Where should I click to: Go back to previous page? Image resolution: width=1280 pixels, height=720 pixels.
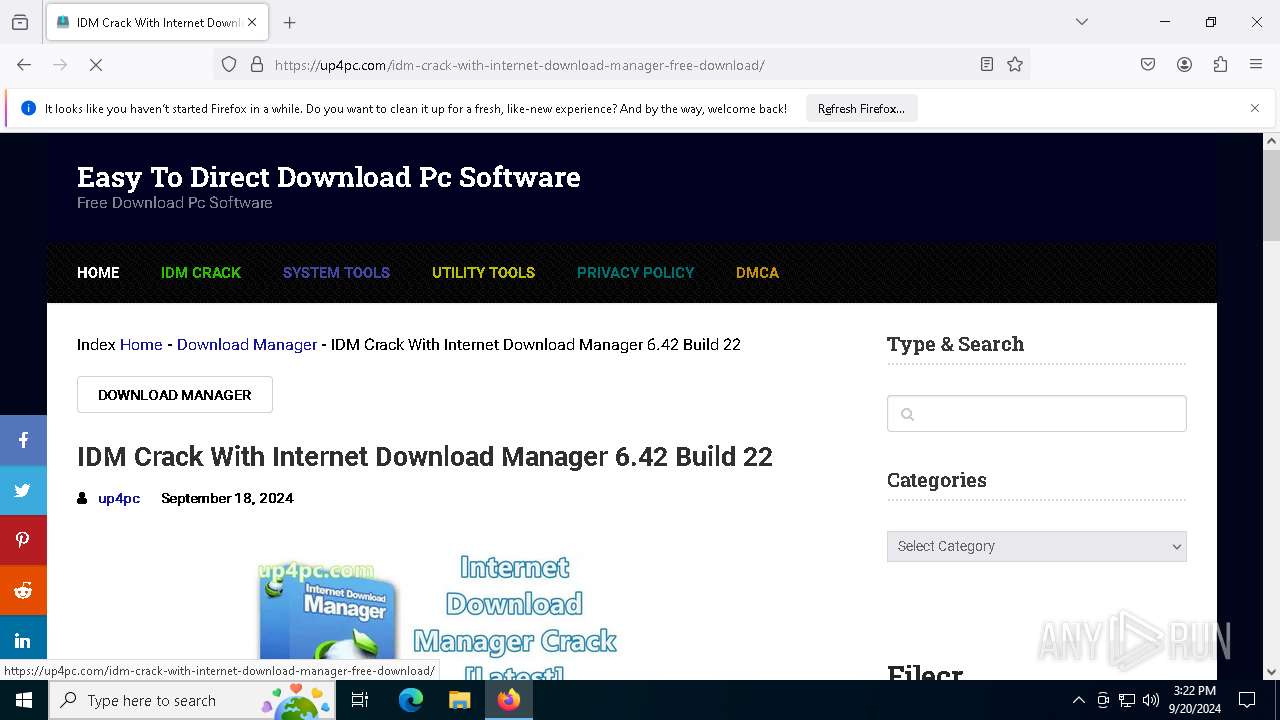(x=24, y=65)
